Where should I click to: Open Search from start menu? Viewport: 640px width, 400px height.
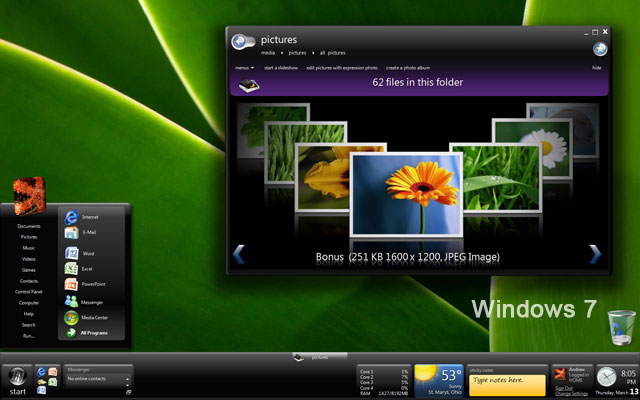[x=29, y=325]
